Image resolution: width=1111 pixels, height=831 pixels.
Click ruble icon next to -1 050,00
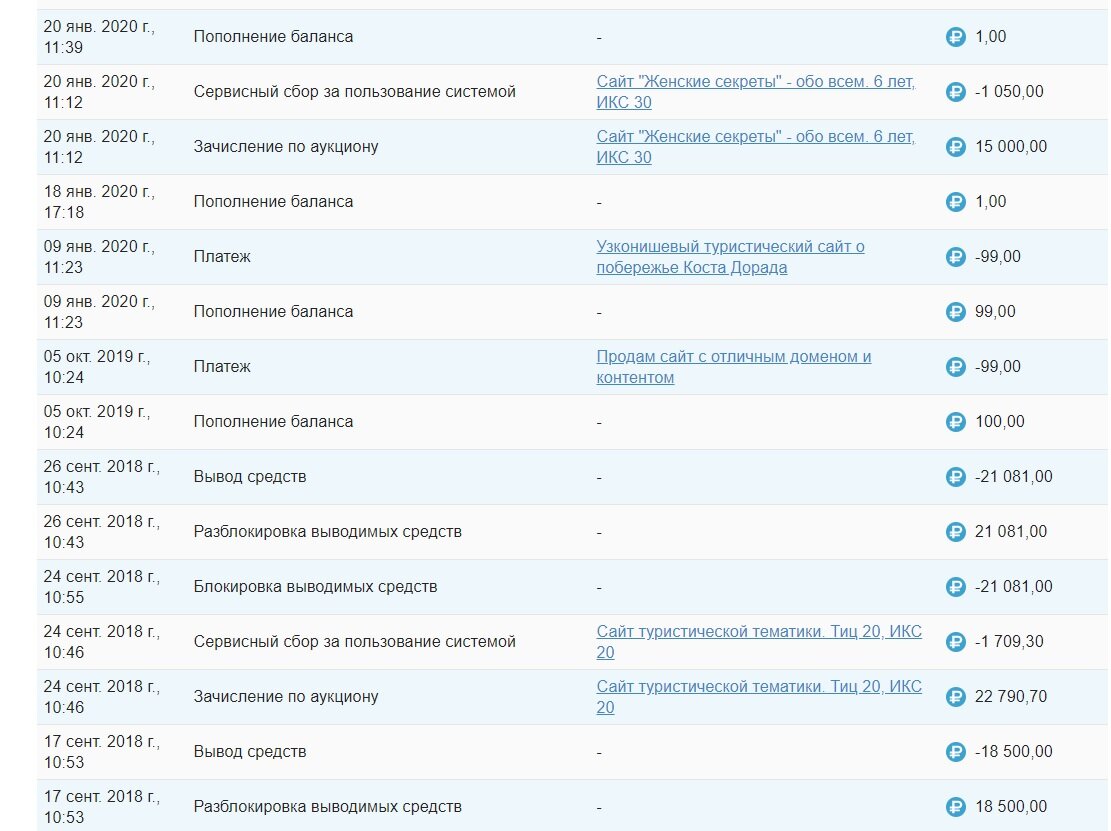click(x=956, y=92)
